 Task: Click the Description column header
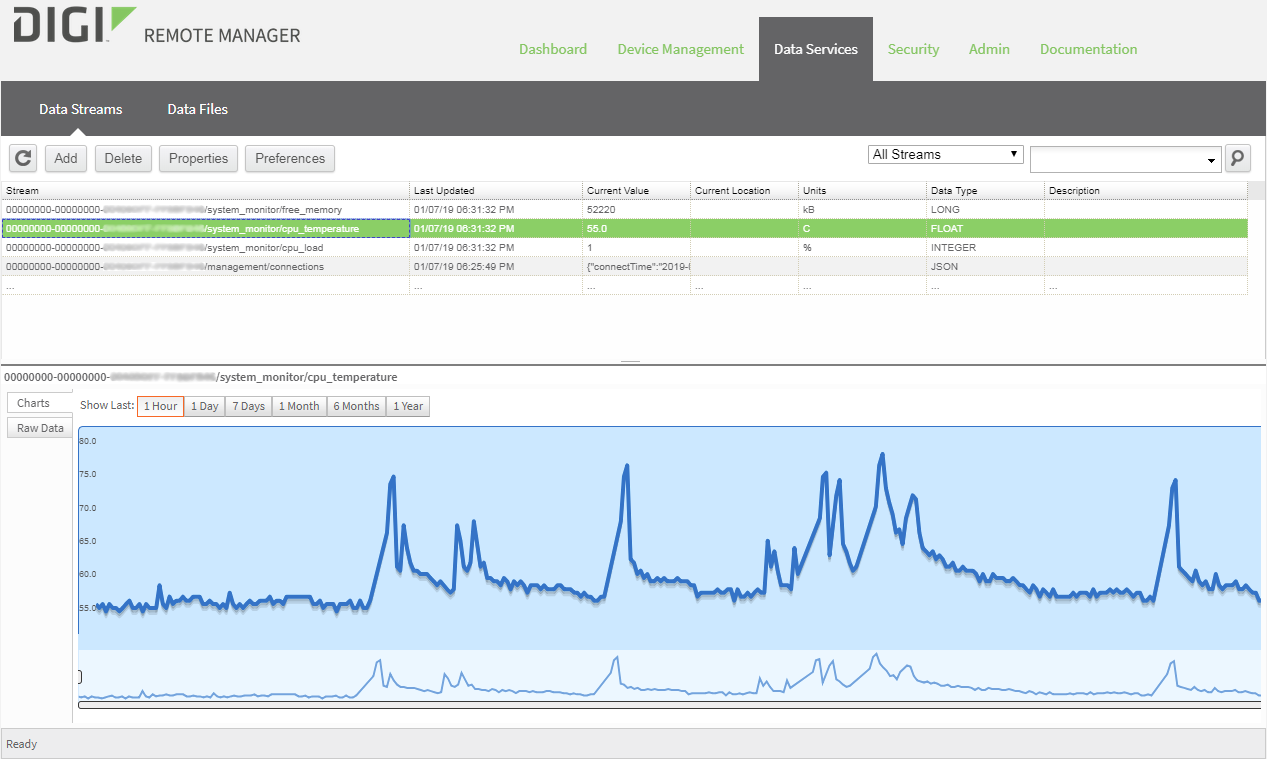[x=1146, y=190]
